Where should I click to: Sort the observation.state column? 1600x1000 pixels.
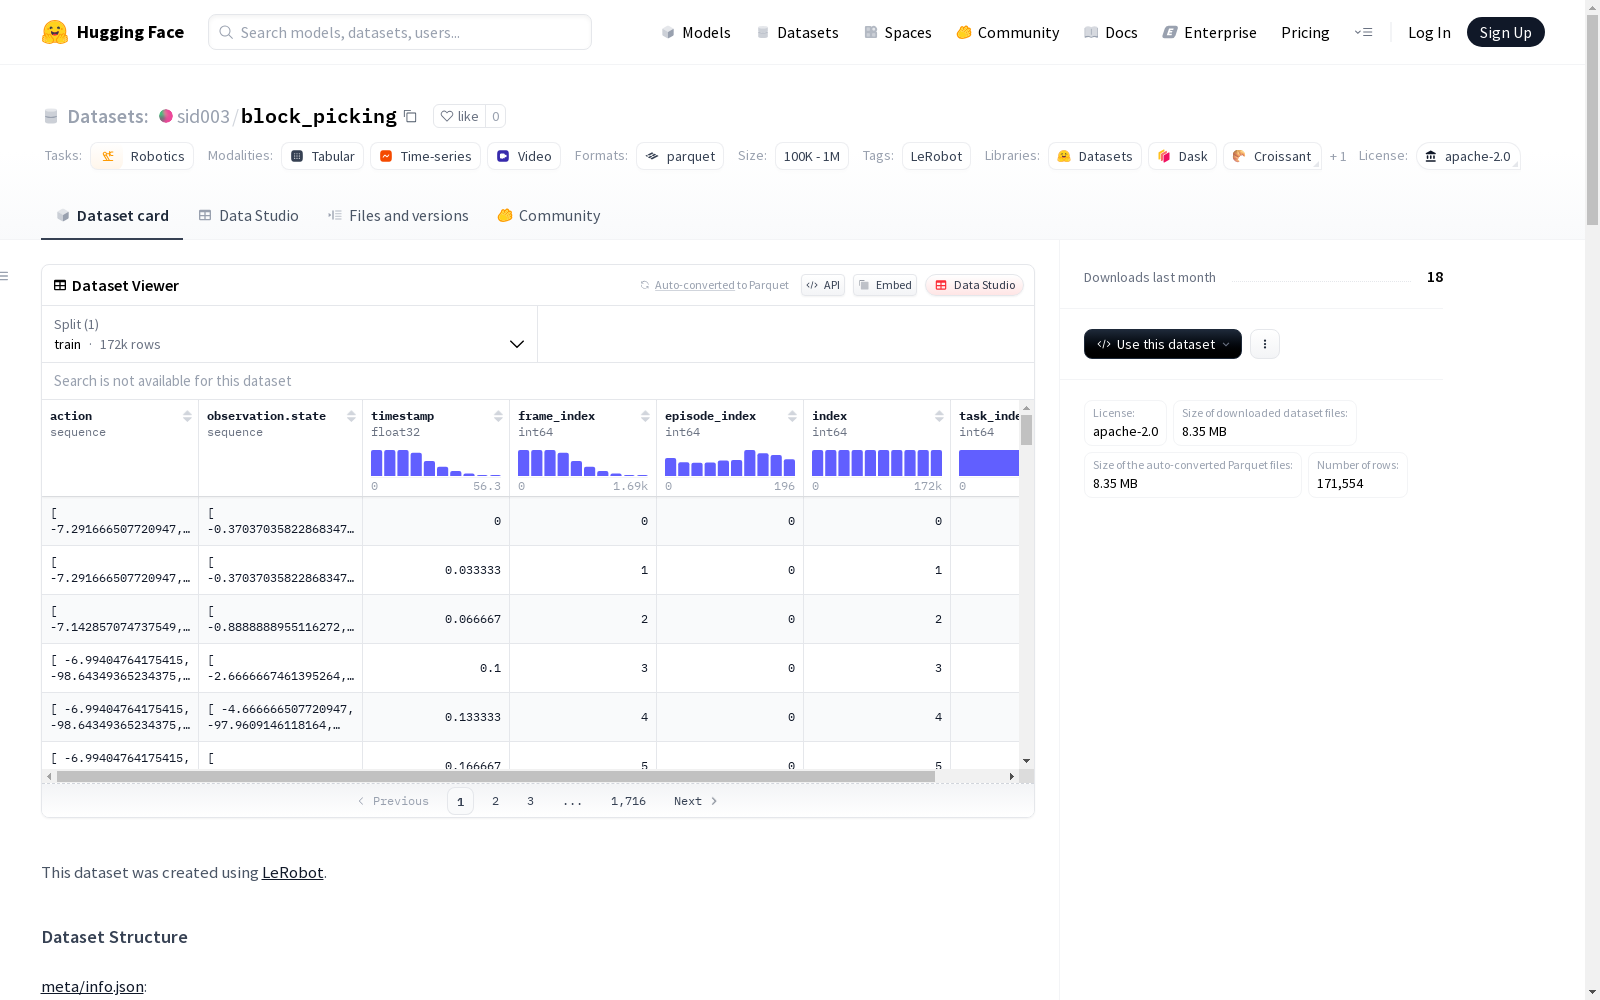click(351, 416)
